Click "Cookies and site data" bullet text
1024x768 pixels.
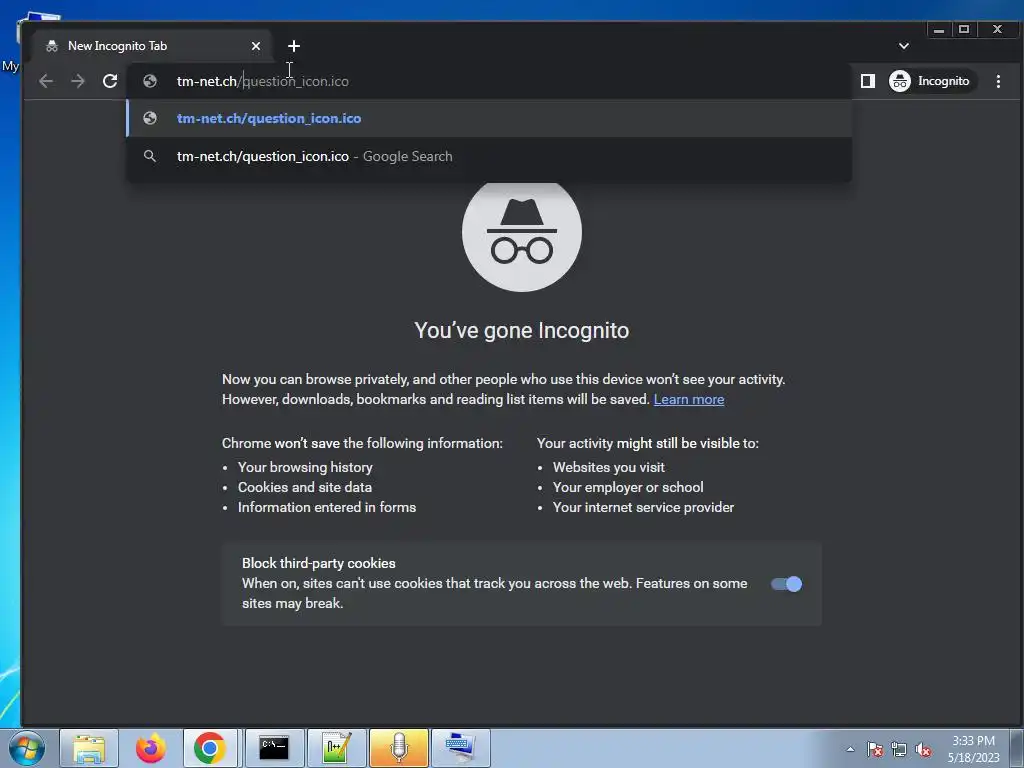click(305, 487)
